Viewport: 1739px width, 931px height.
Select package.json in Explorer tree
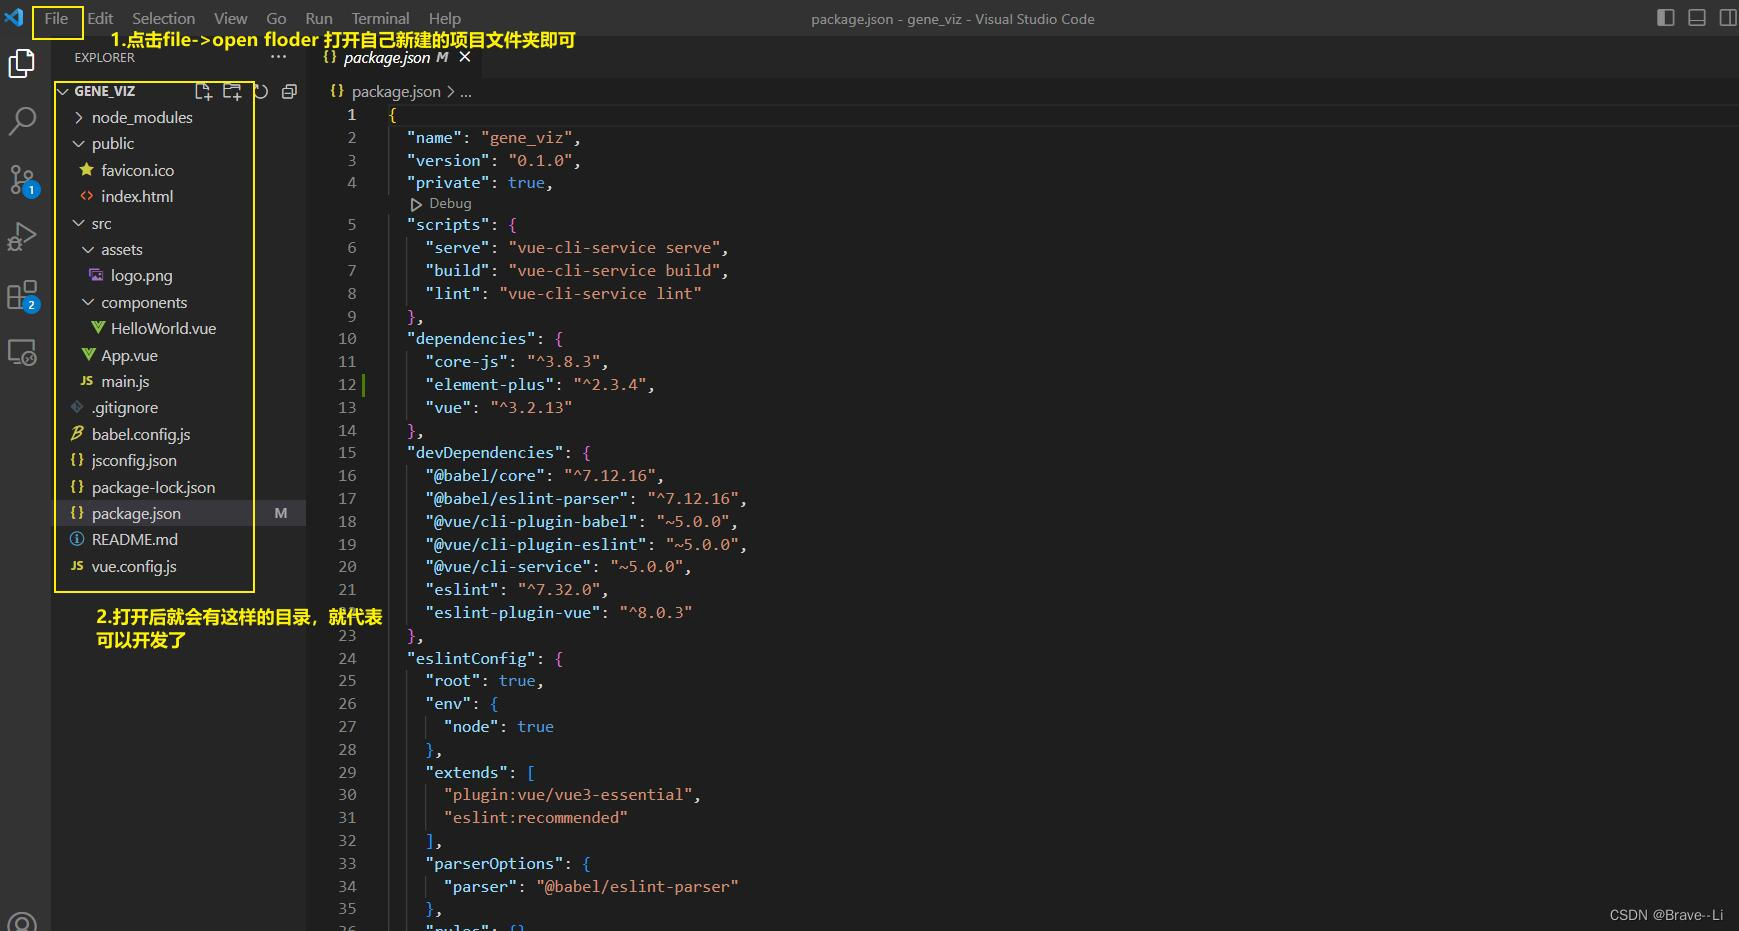pos(136,514)
